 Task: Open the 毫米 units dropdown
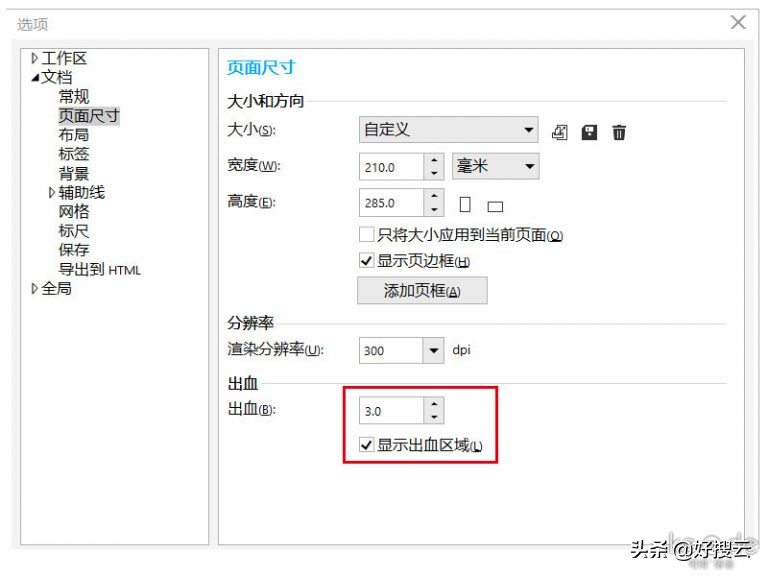(495, 167)
